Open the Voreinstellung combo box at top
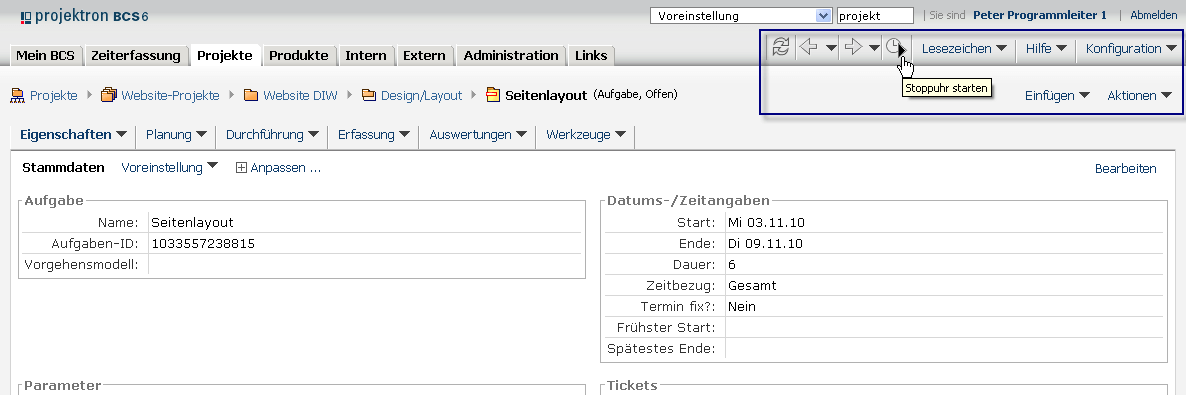Screen dimensions: 1186x395 pyautogui.click(x=740, y=16)
